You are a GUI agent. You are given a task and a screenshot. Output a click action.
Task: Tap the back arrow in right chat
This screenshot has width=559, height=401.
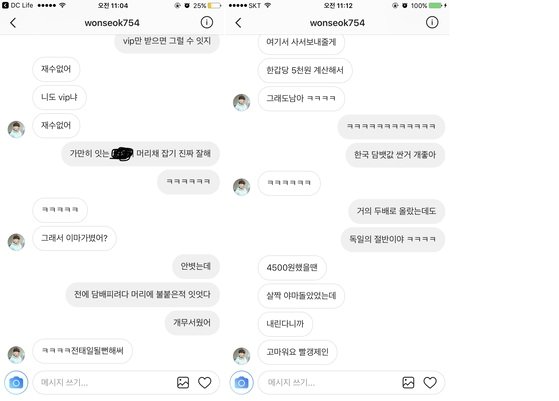(x=239, y=23)
